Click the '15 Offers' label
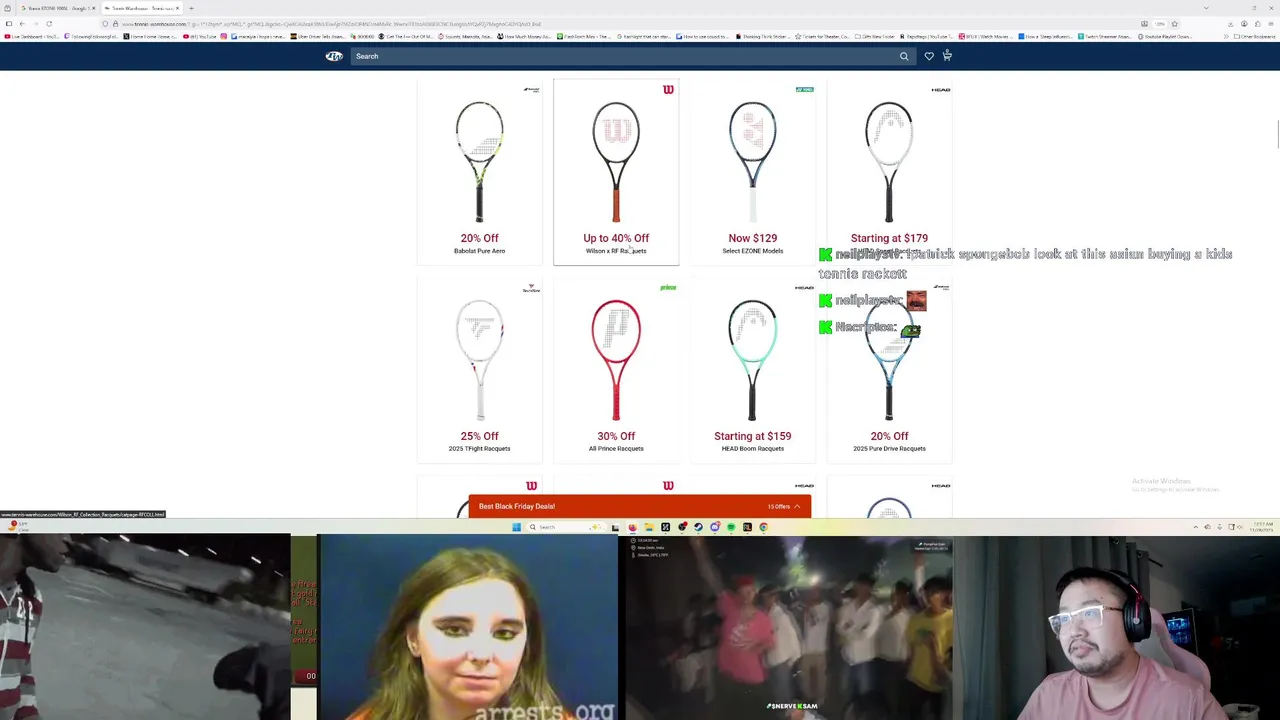 779,506
